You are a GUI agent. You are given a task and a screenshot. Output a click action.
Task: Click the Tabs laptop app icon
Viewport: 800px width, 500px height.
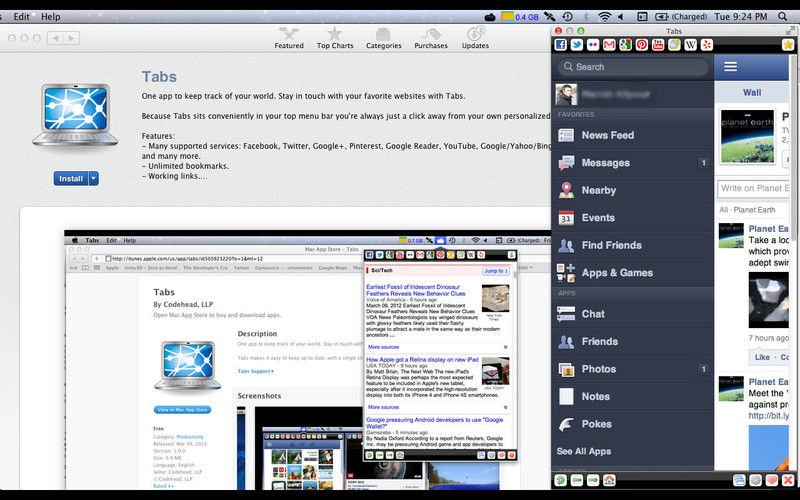[x=76, y=115]
